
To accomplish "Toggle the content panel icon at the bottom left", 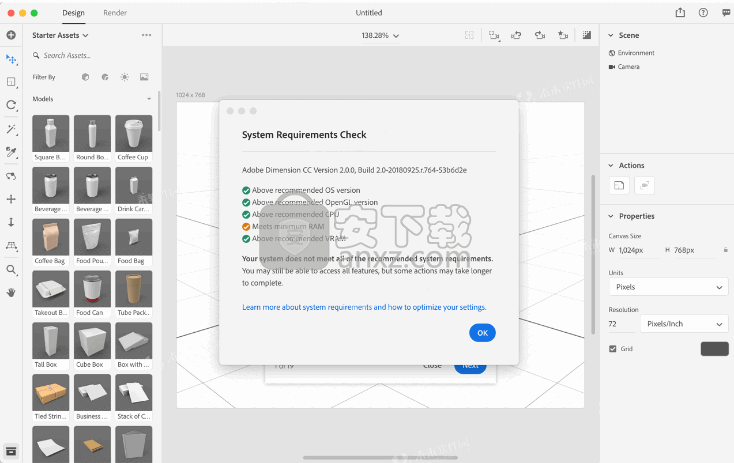I will tap(11, 451).
